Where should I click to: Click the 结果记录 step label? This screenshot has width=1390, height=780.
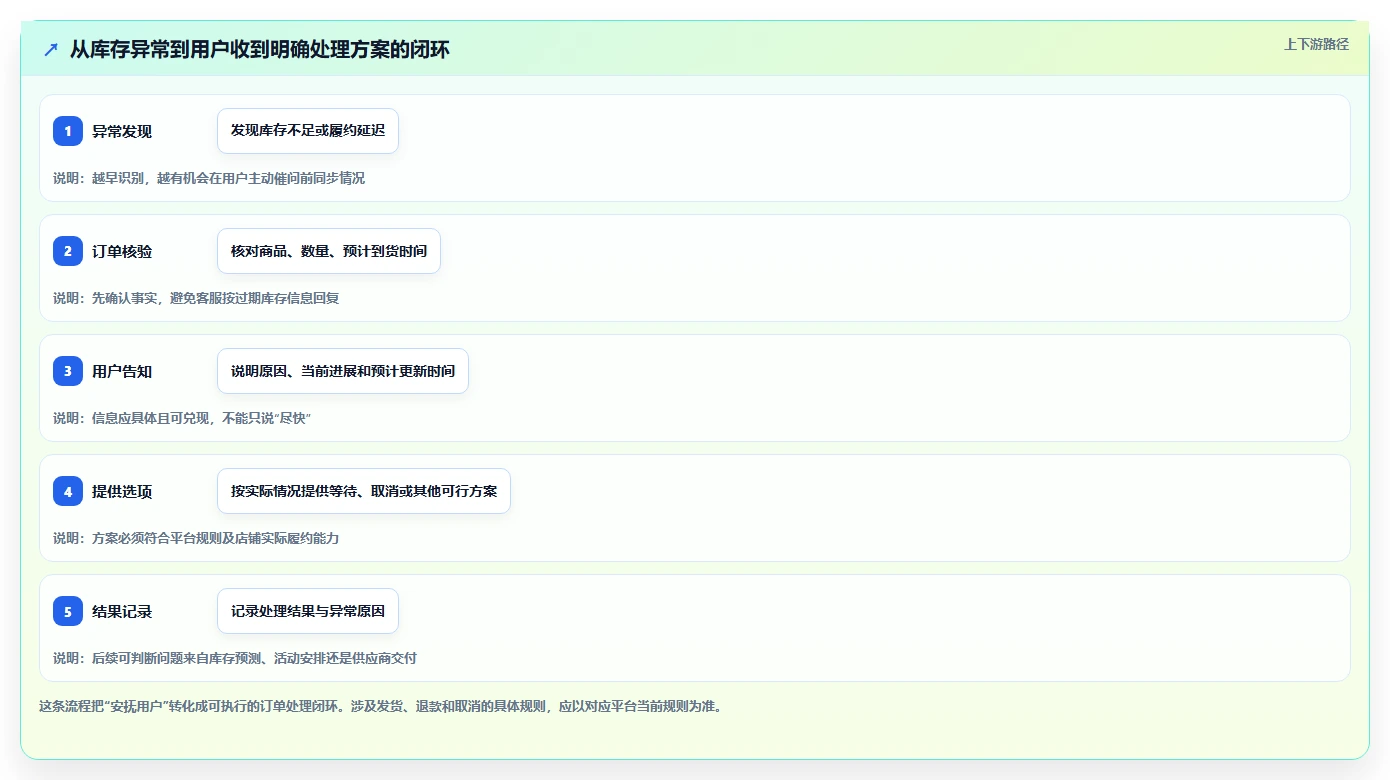click(122, 611)
